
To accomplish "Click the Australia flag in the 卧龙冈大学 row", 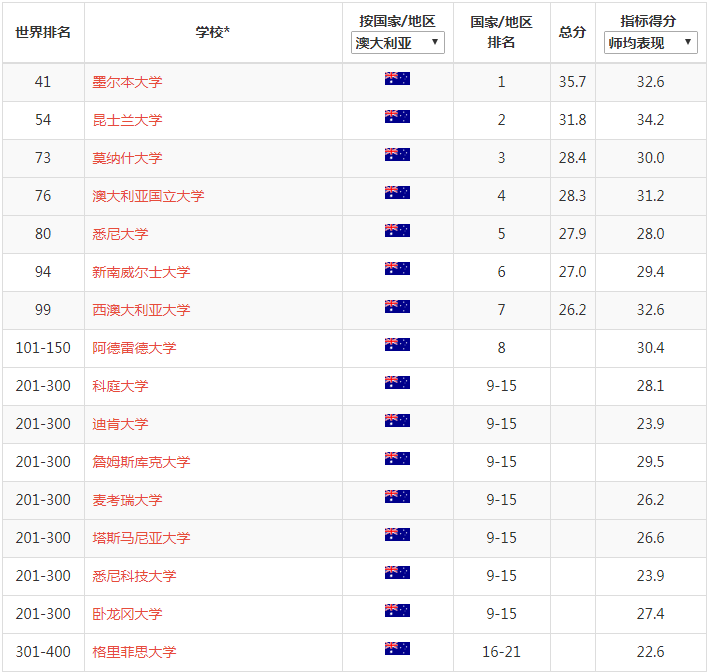I will pos(397,611).
